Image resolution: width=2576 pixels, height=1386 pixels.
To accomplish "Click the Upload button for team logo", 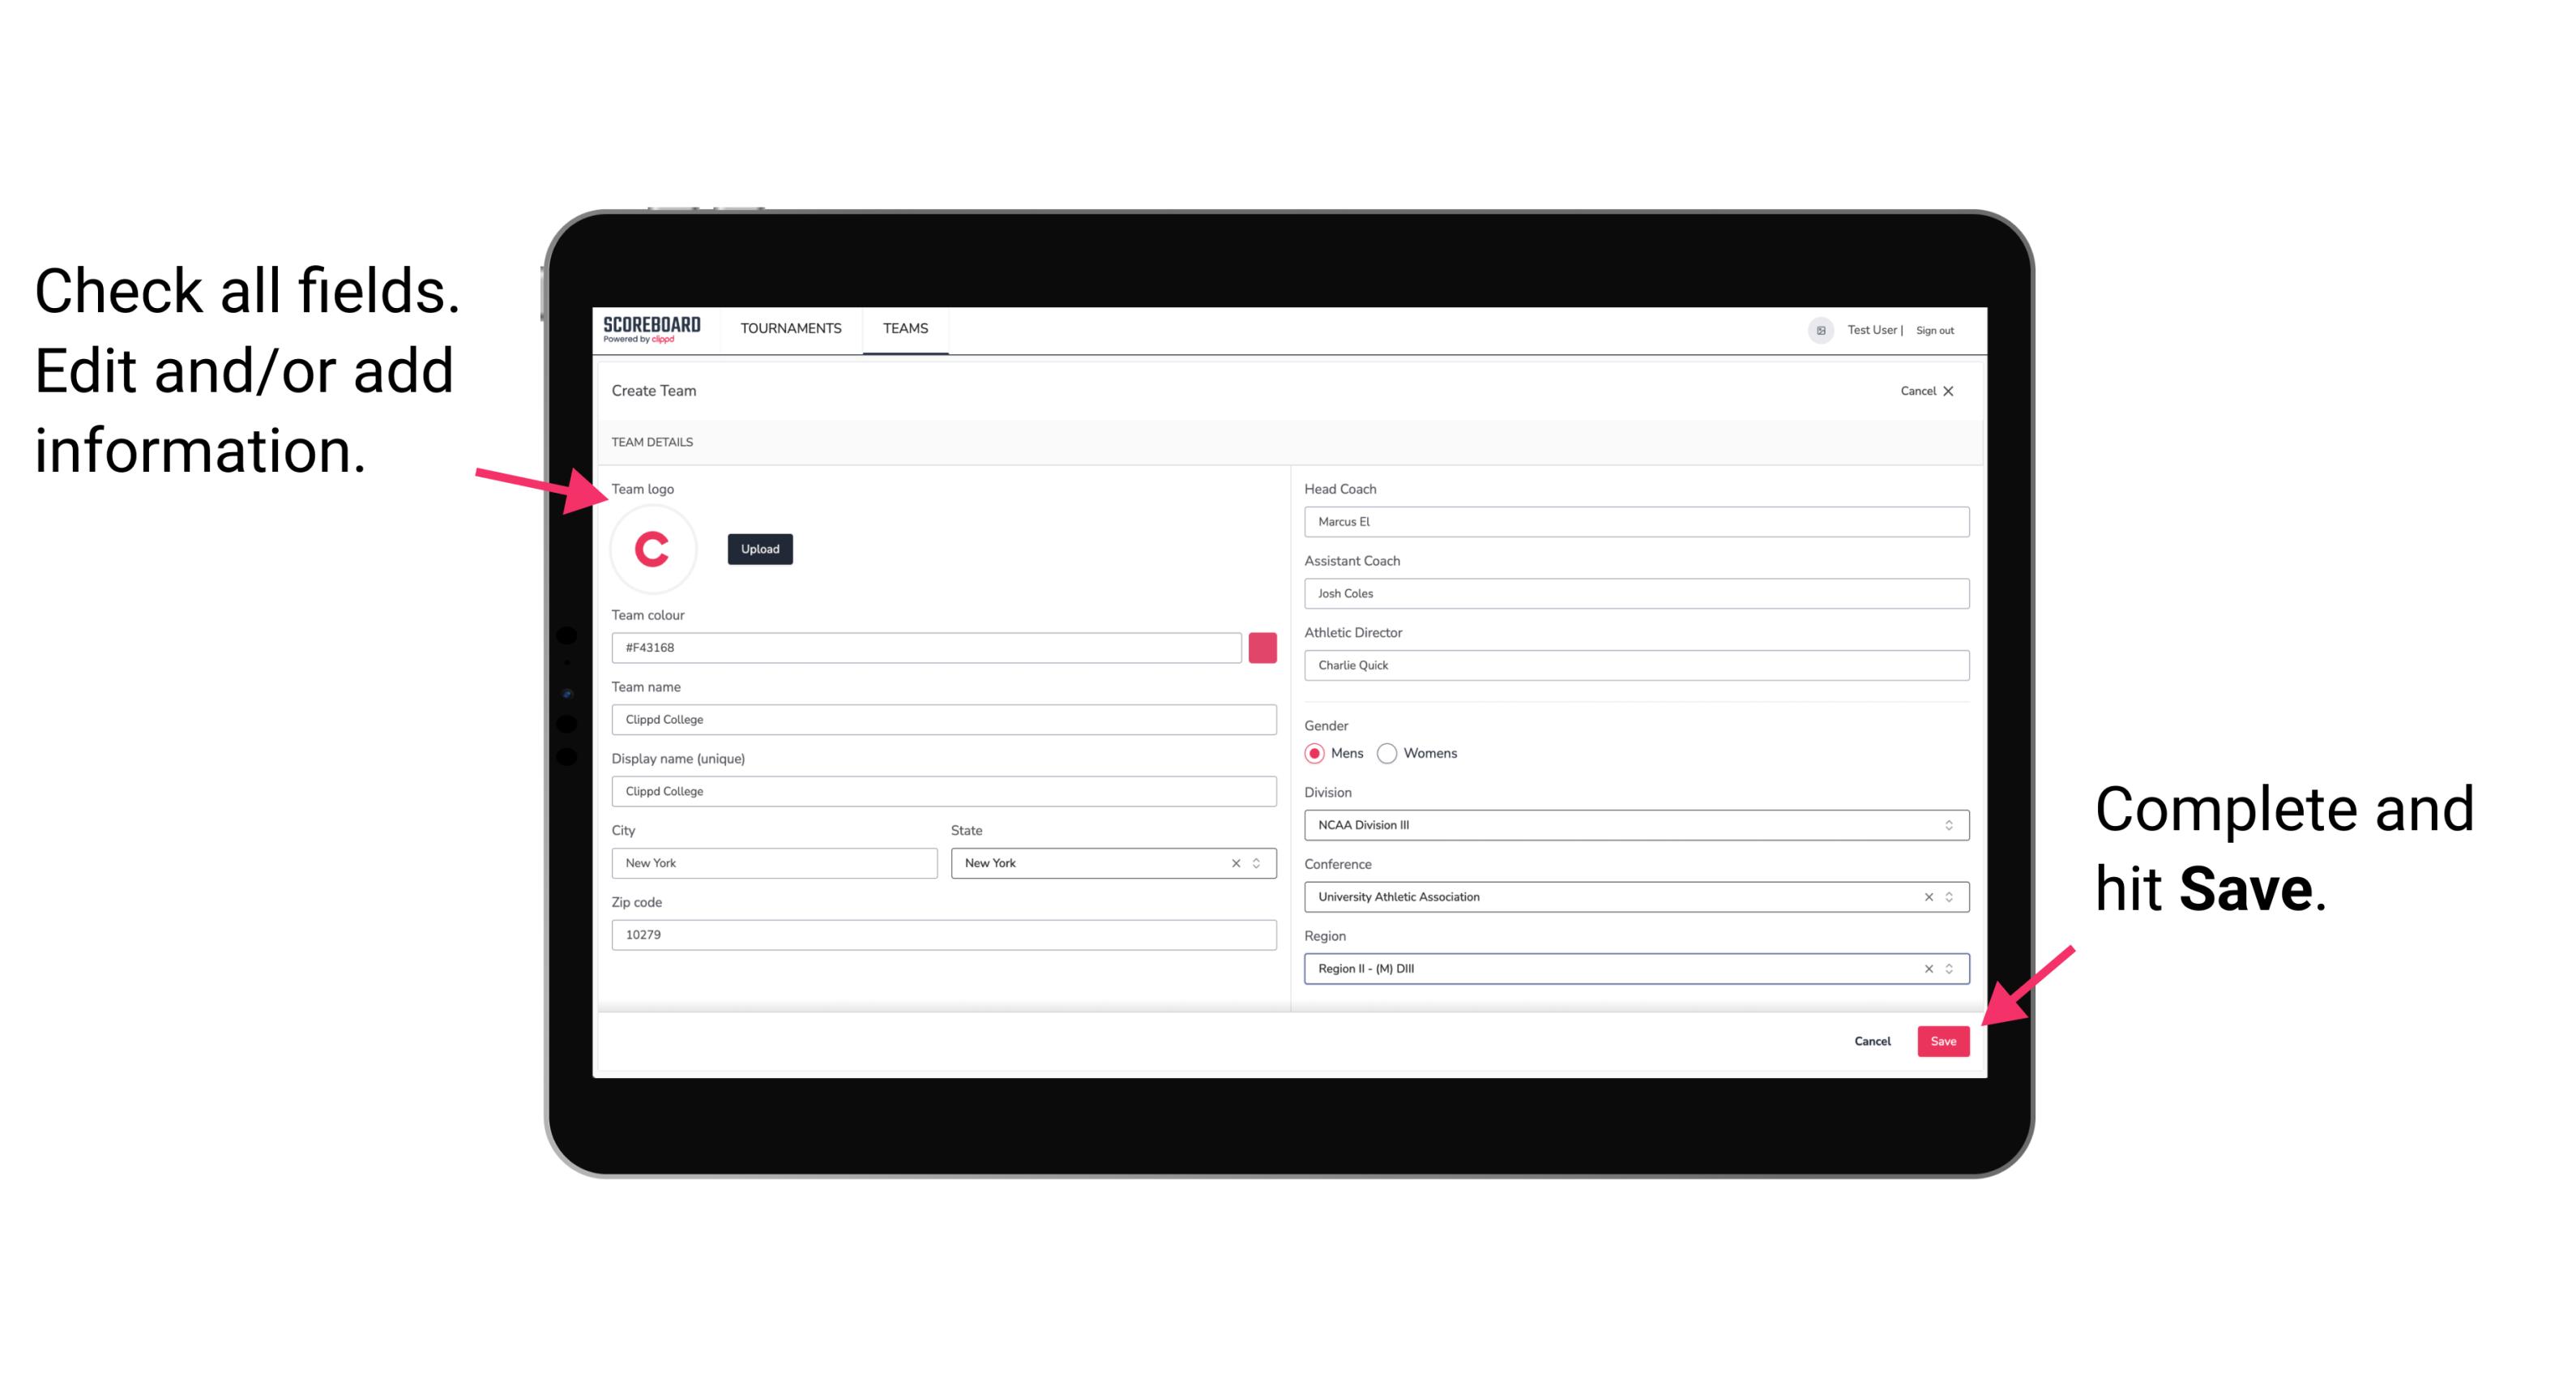I will [759, 548].
